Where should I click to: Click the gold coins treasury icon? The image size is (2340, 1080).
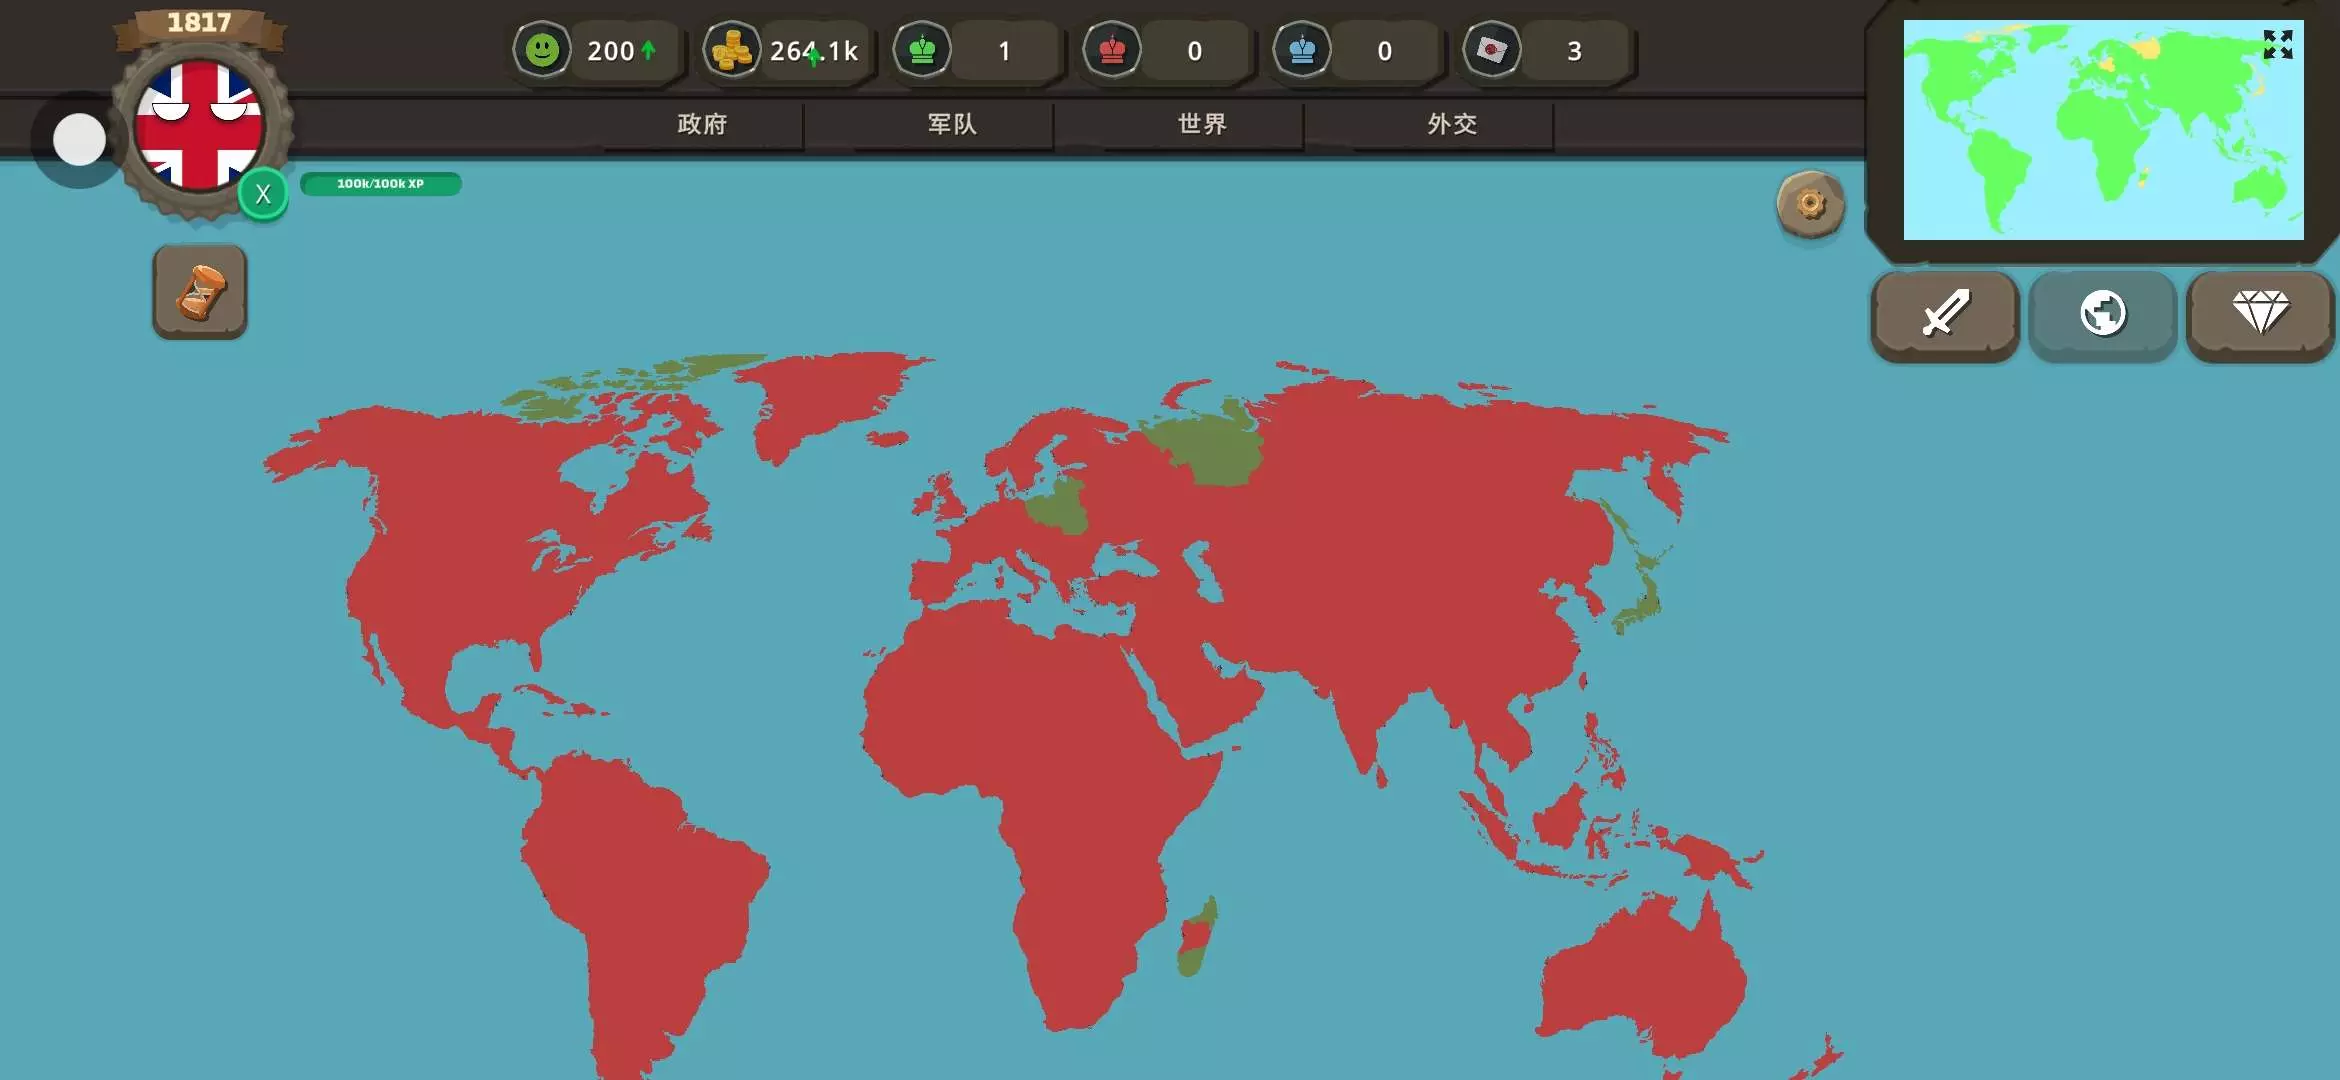[732, 50]
